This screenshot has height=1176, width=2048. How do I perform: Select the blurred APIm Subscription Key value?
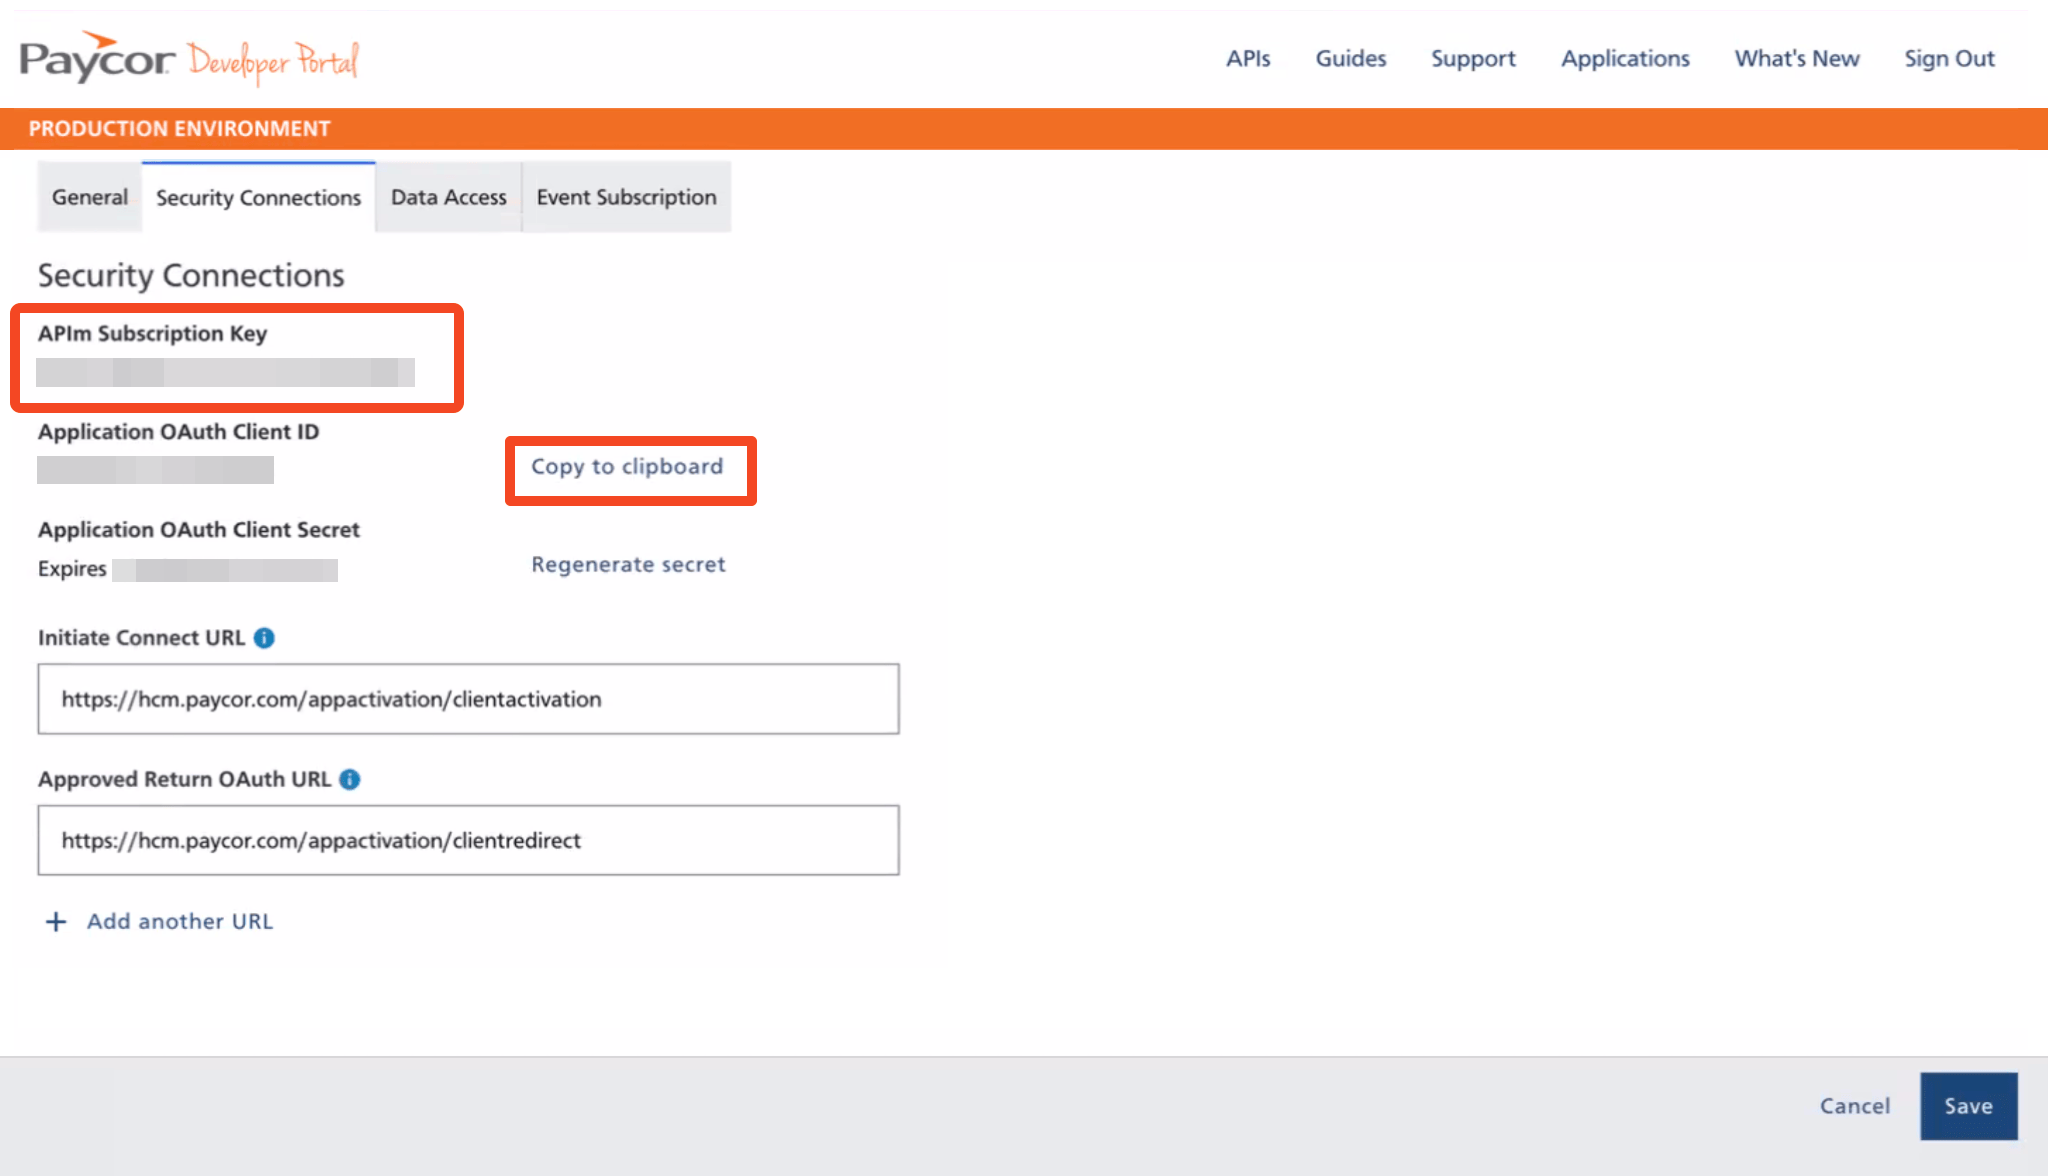225,372
